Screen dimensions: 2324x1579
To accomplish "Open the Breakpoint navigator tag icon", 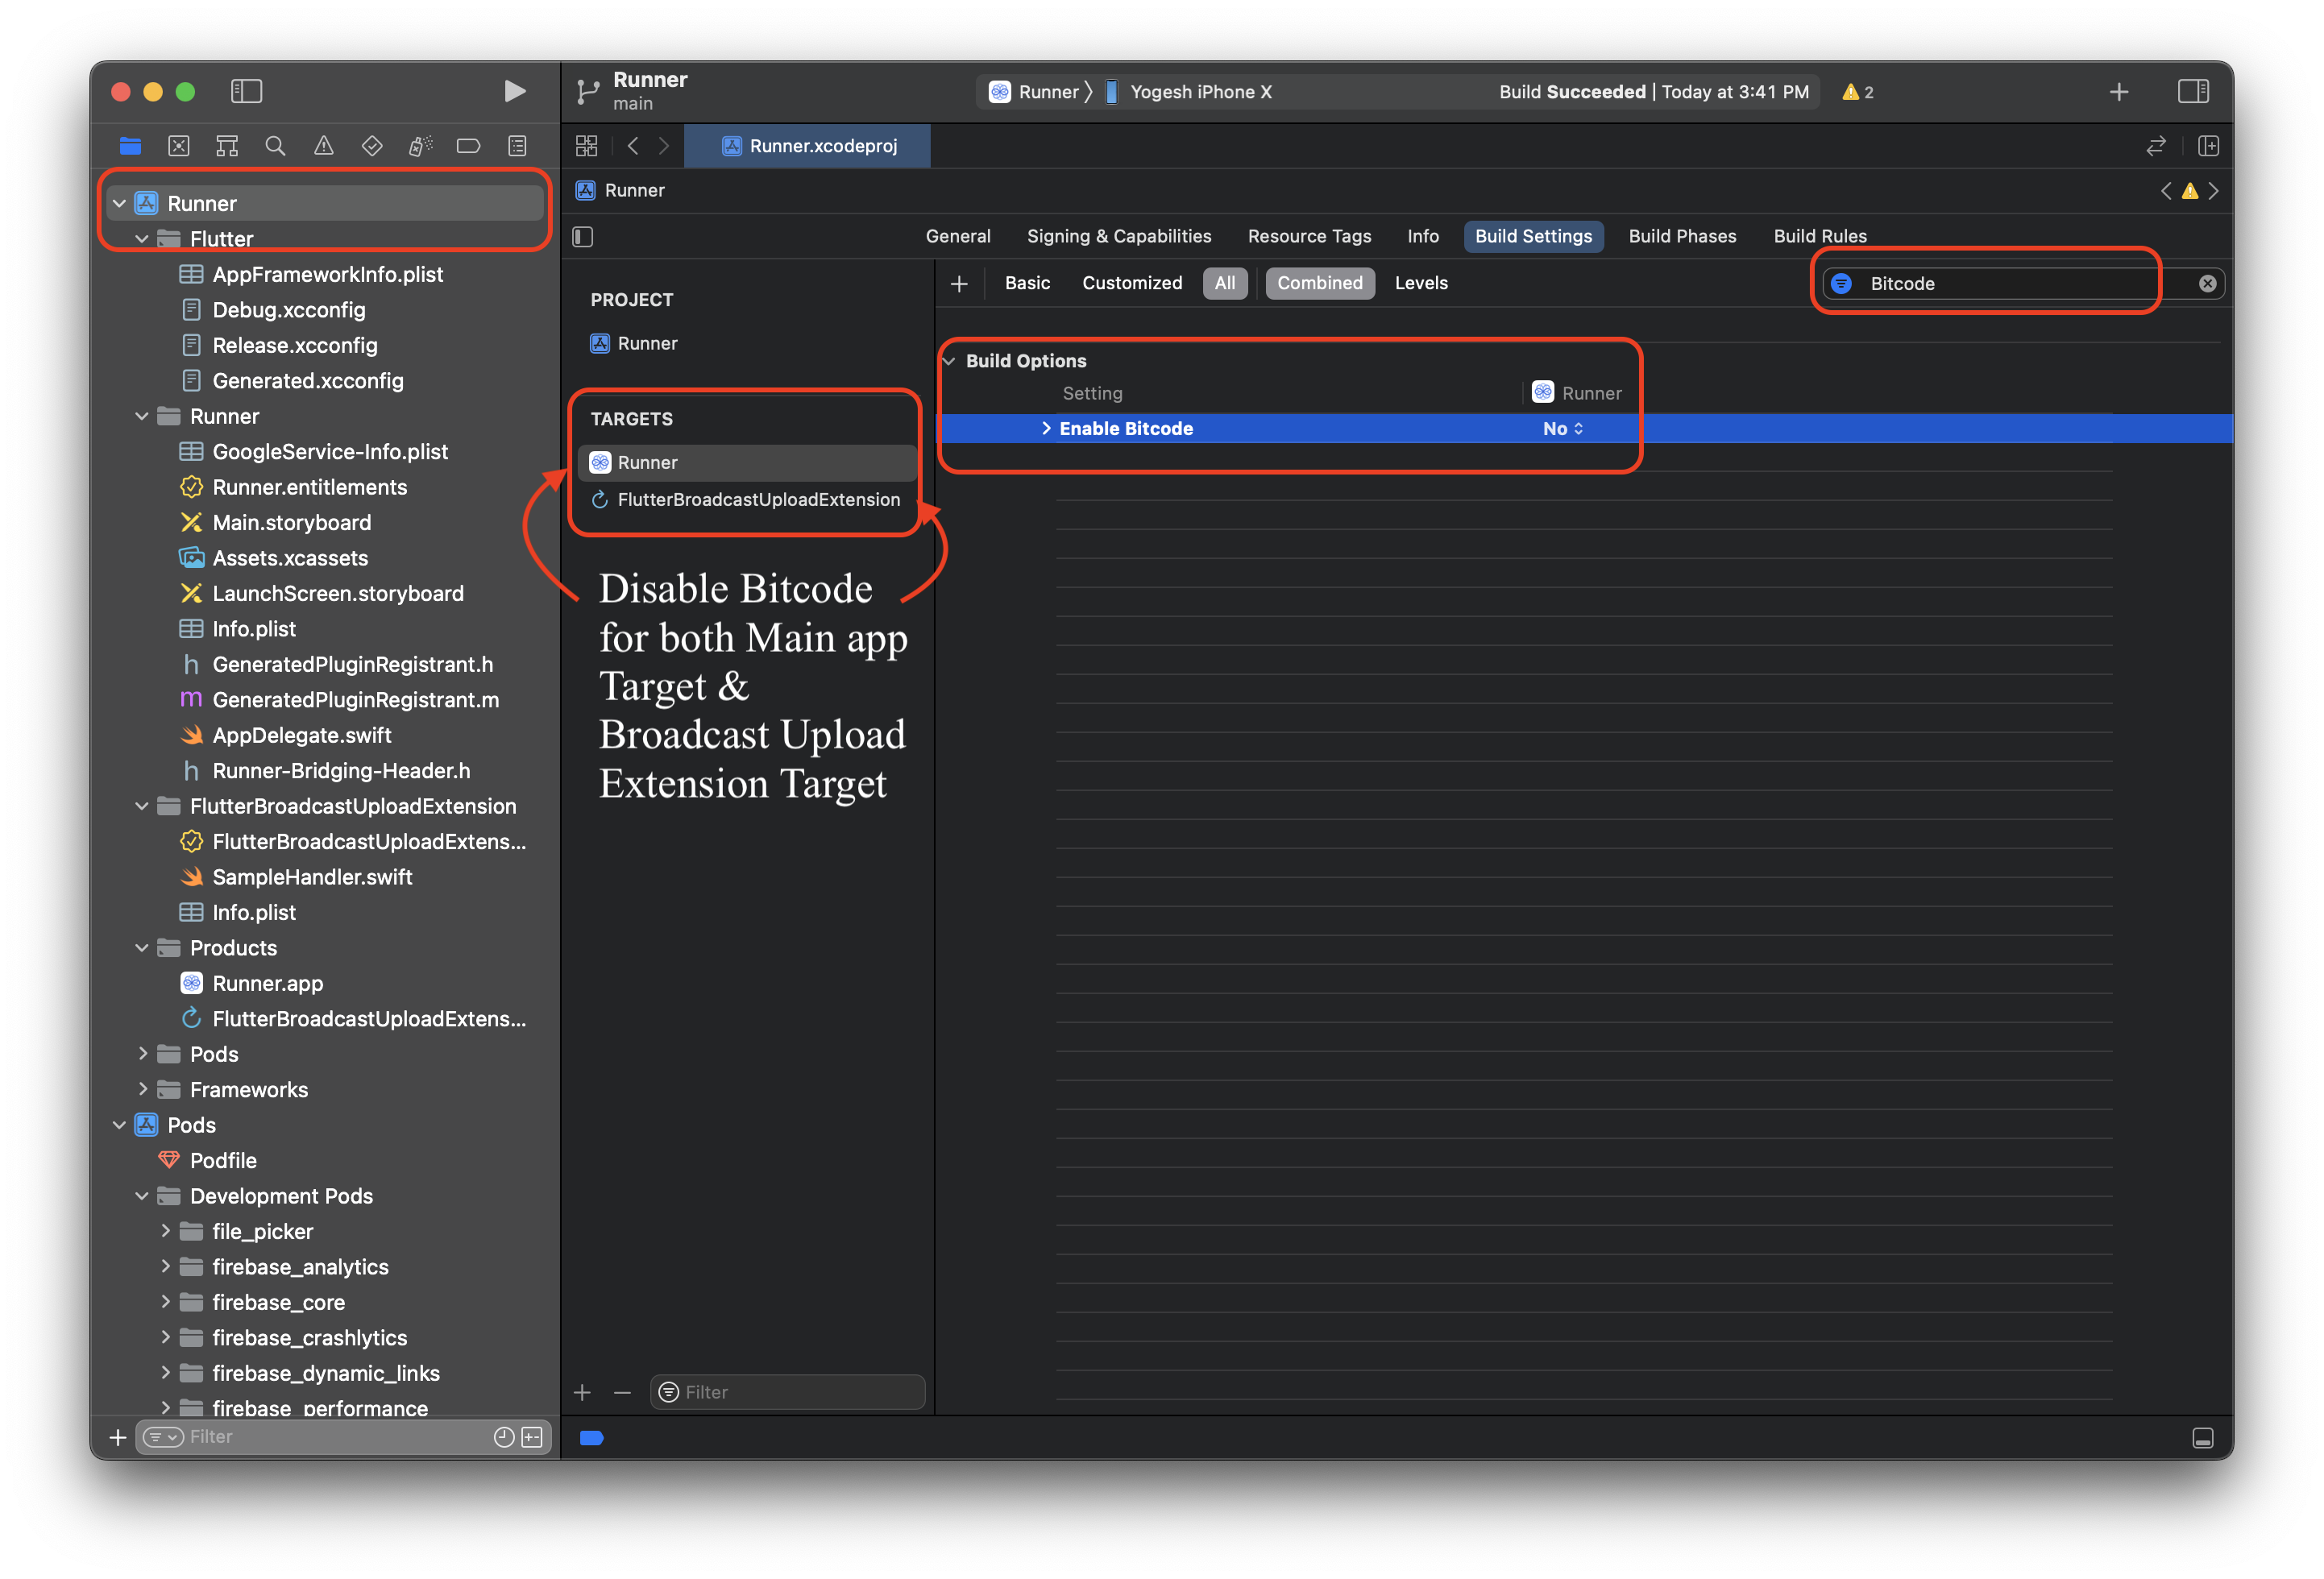I will (x=468, y=145).
